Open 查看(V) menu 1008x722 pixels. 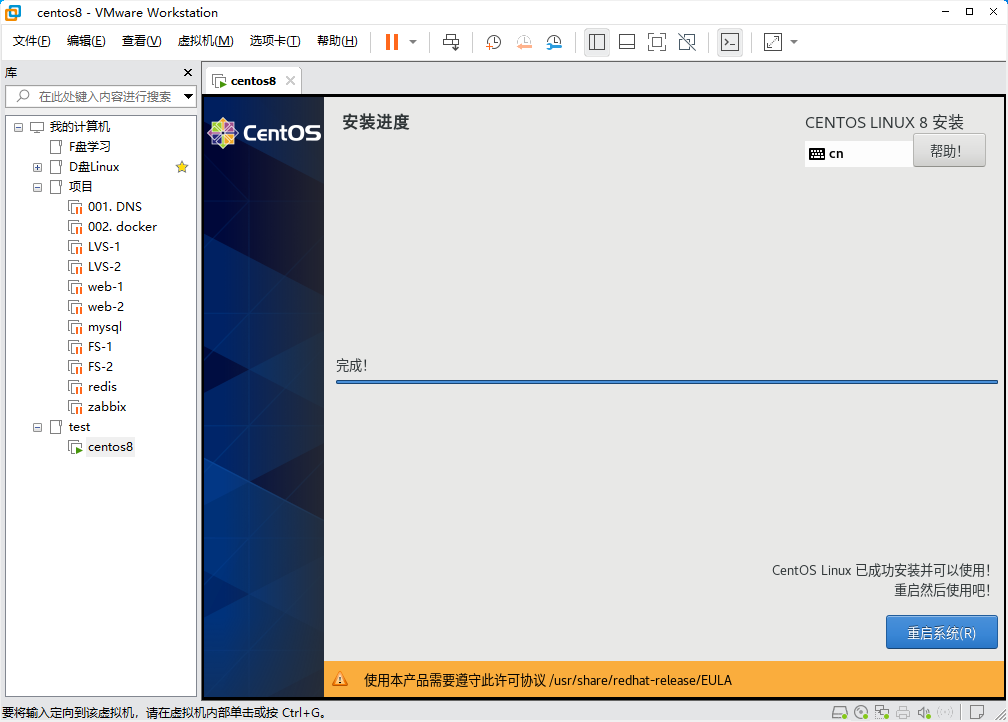coord(141,41)
